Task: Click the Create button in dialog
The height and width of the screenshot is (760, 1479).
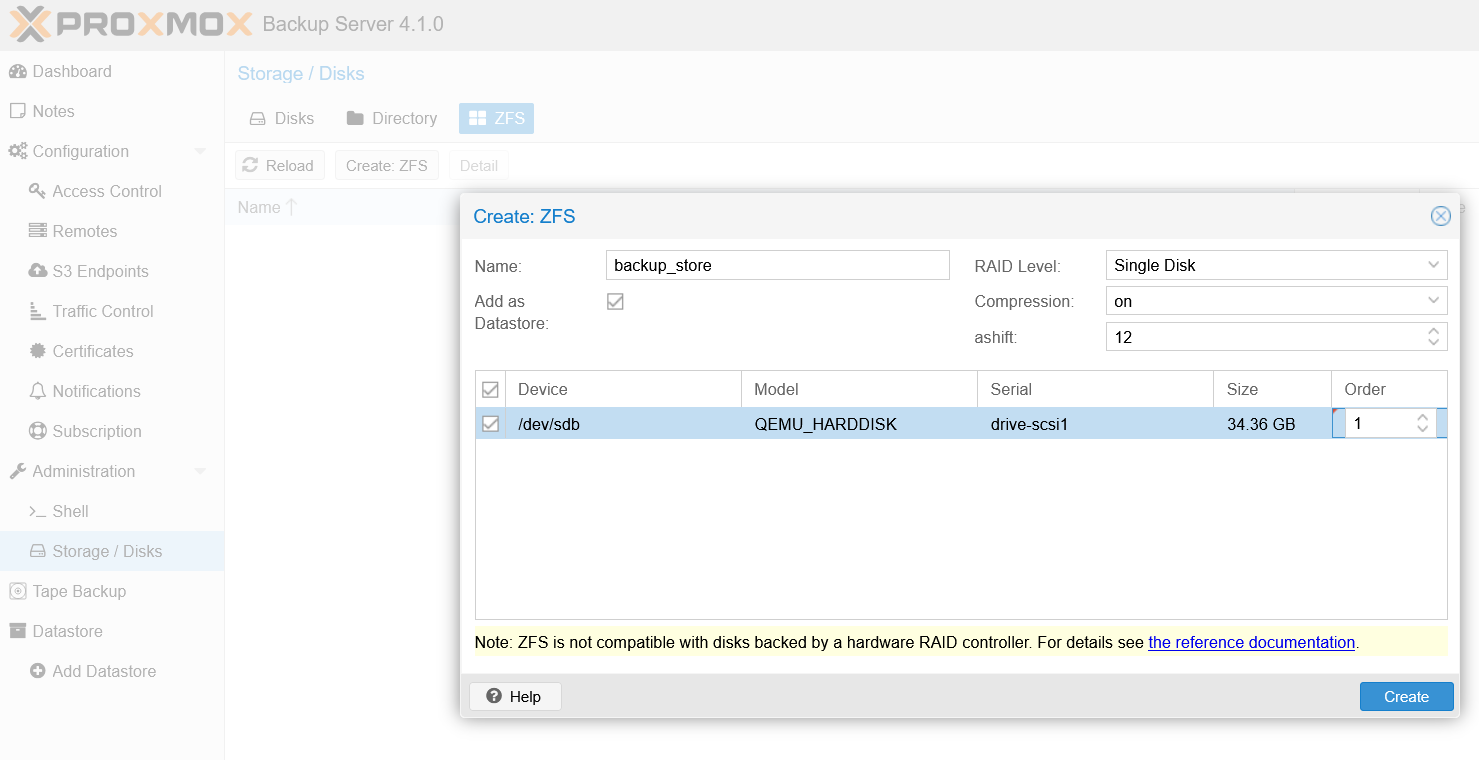Action: tap(1406, 697)
